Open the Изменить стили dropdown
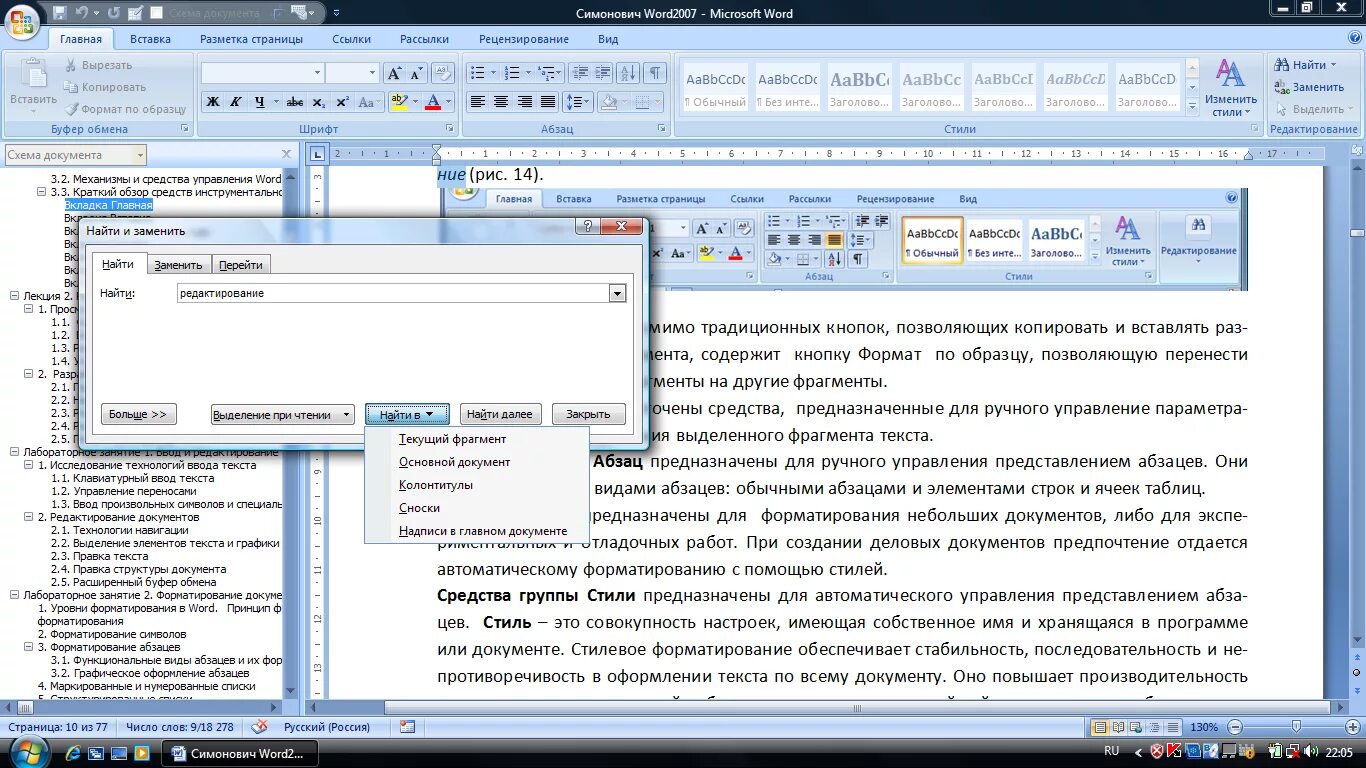 1230,87
